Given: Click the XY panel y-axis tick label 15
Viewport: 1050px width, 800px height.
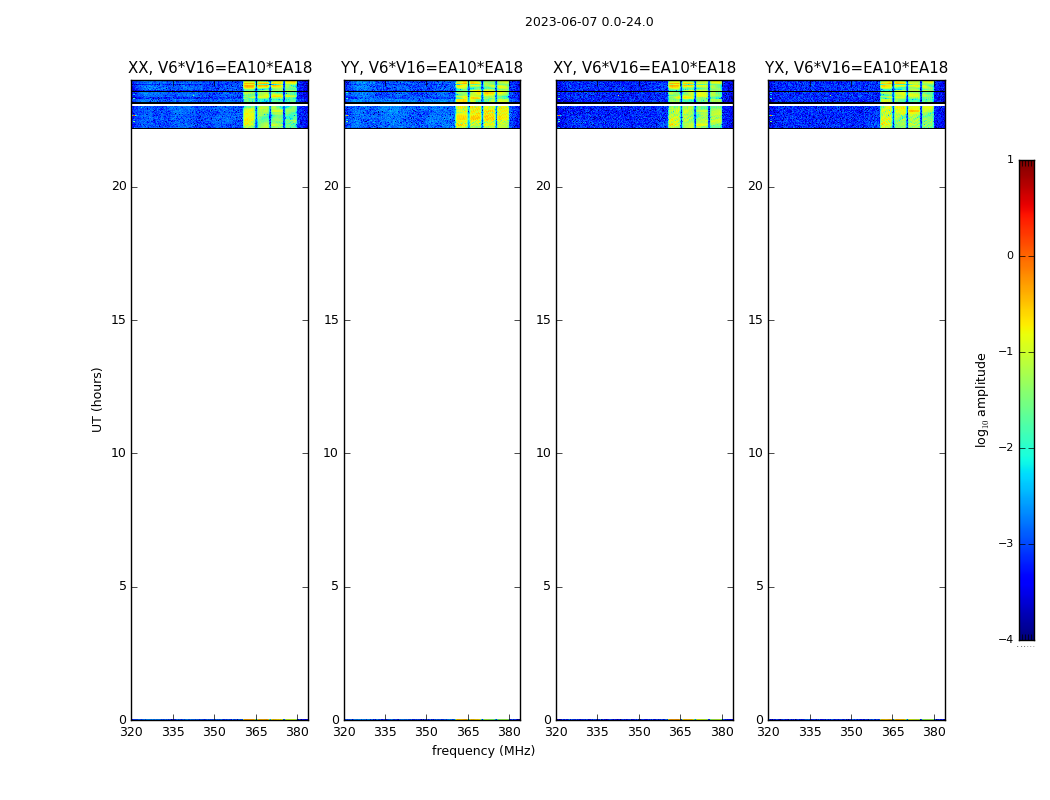Looking at the screenshot, I should (x=544, y=320).
